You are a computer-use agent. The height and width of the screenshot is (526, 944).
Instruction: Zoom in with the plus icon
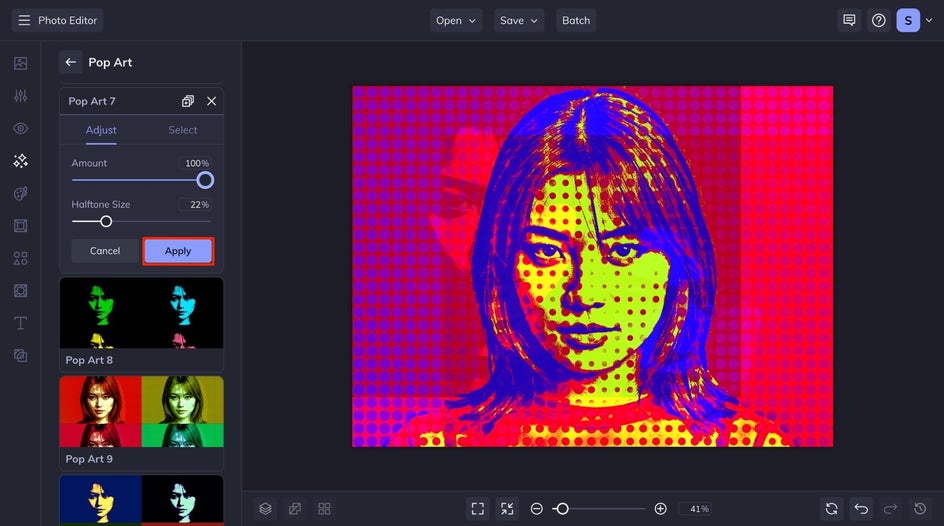tap(660, 509)
